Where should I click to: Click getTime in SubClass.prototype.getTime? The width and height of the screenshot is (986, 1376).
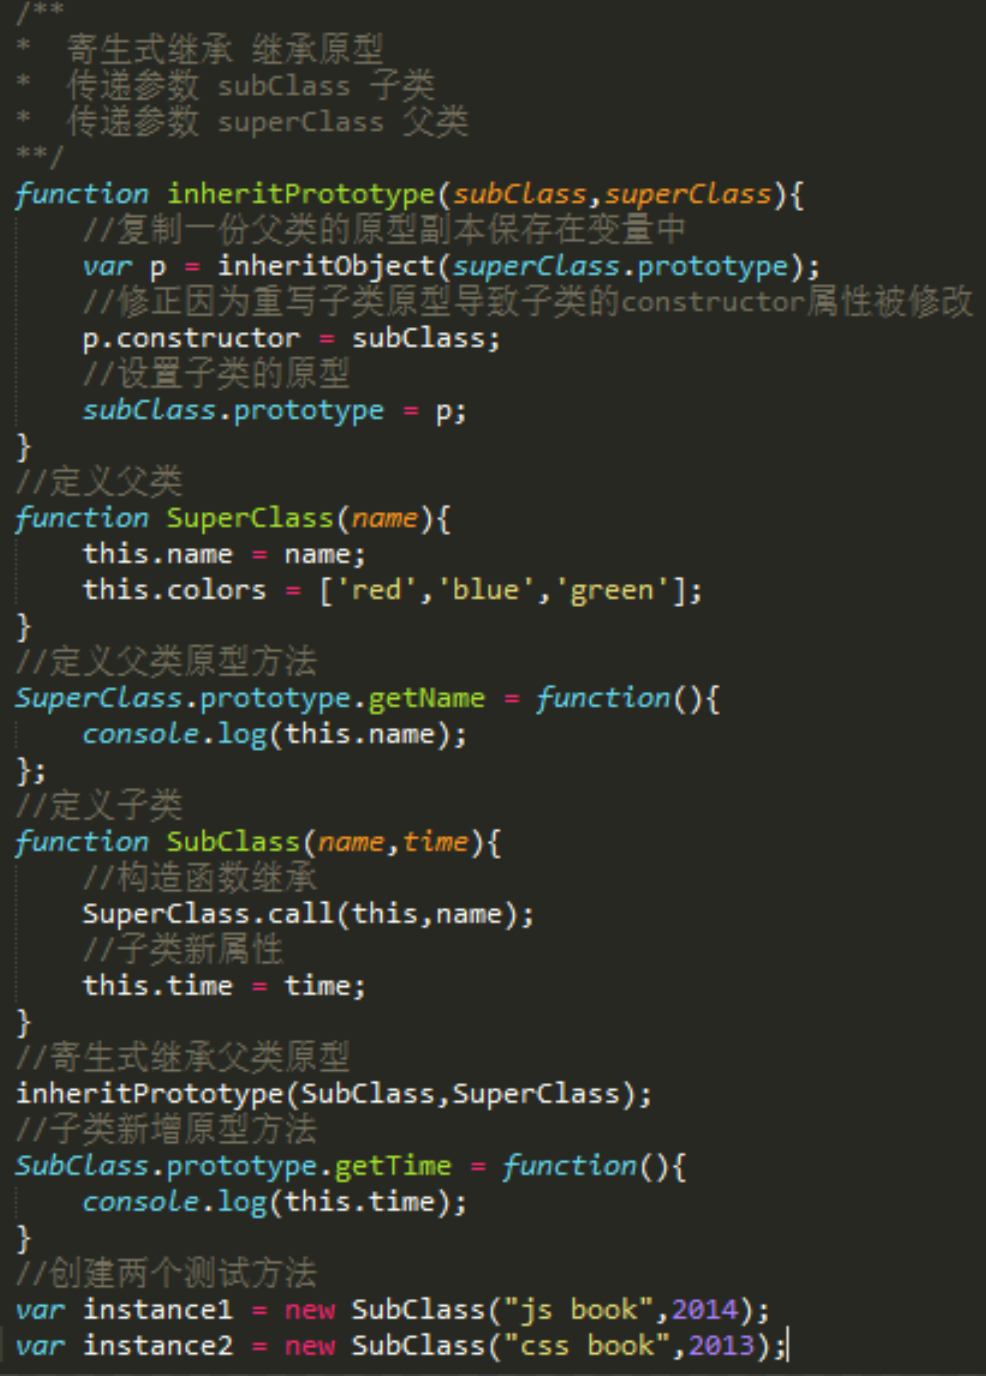coord(392,1166)
